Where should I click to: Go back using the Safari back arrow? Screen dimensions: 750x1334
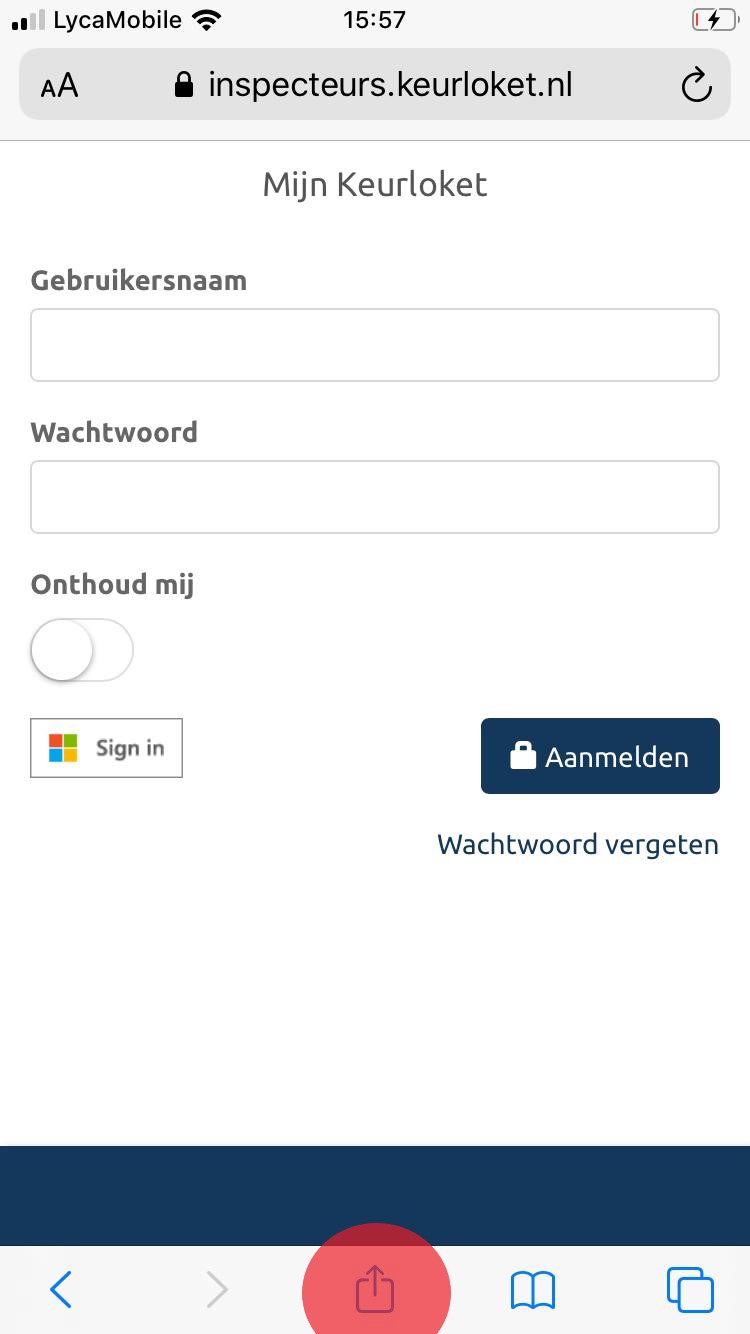61,1290
